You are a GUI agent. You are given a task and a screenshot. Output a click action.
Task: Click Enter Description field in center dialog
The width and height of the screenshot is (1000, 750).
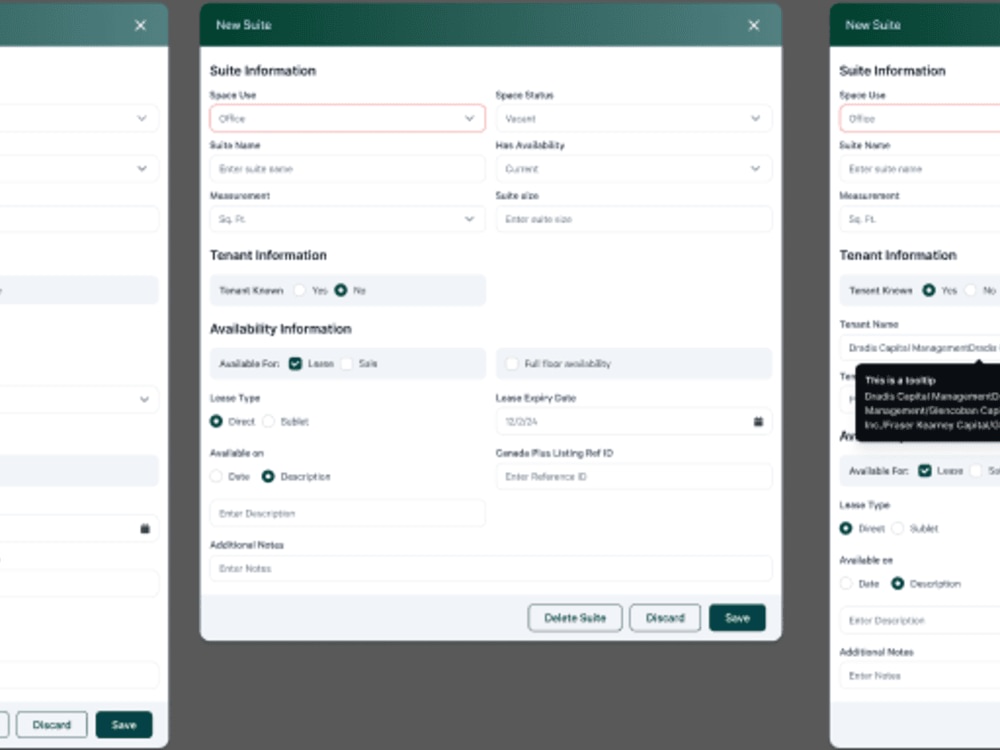point(347,513)
